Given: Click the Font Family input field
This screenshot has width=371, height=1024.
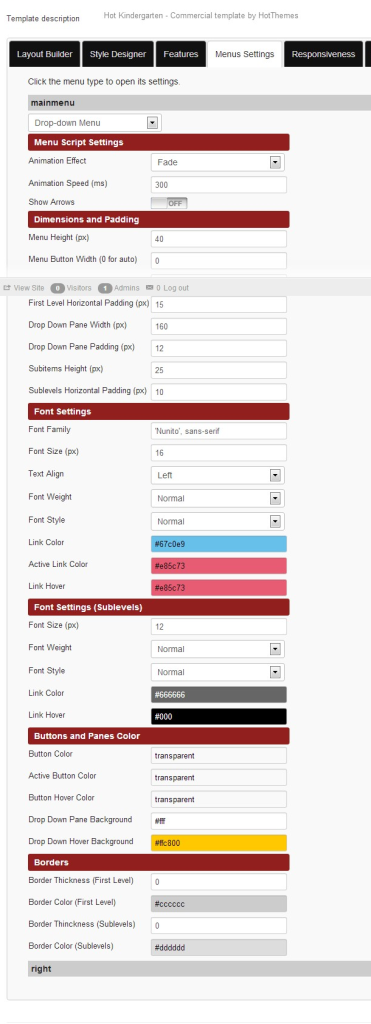Looking at the screenshot, I should [218, 431].
